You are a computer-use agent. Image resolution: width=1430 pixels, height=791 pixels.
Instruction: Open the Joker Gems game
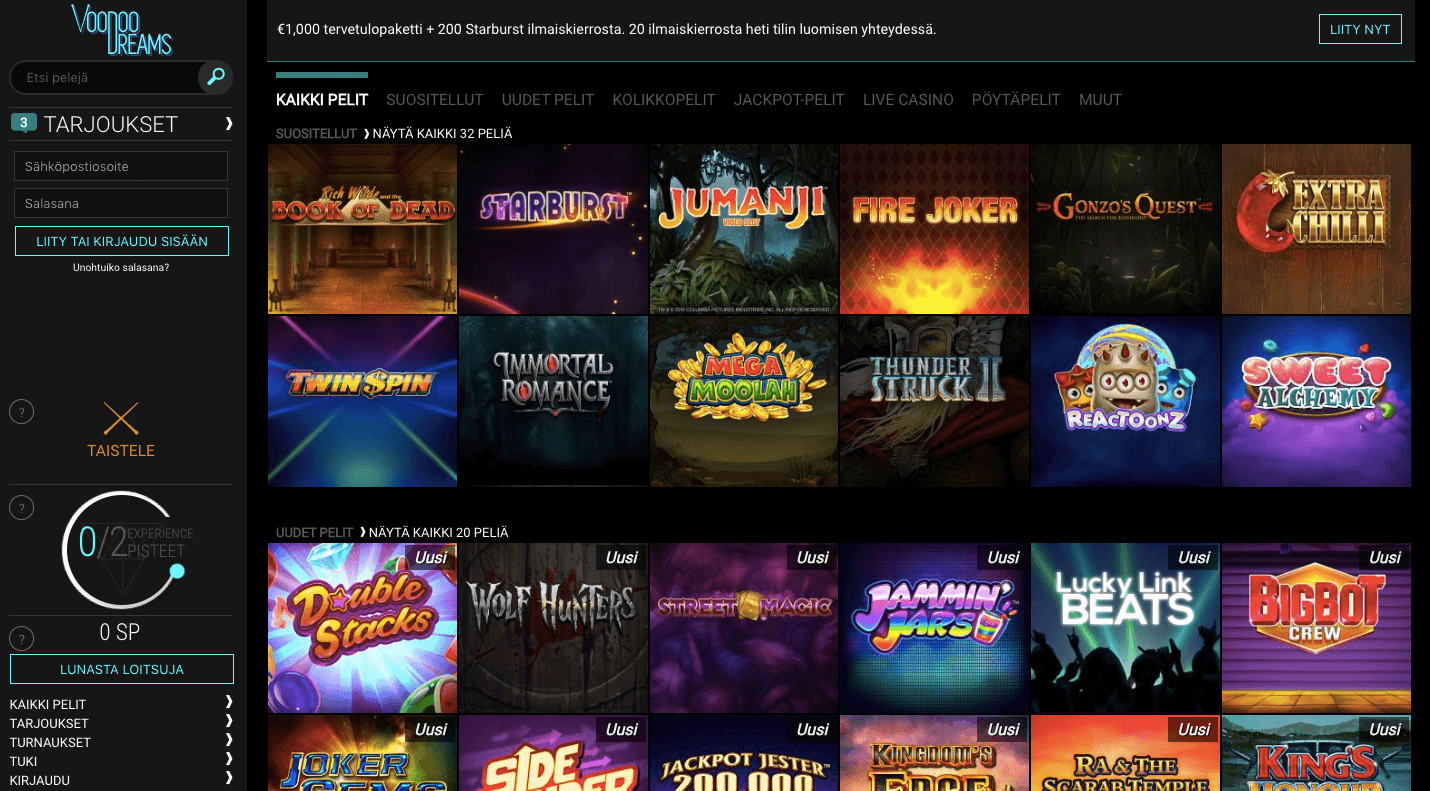(362, 753)
